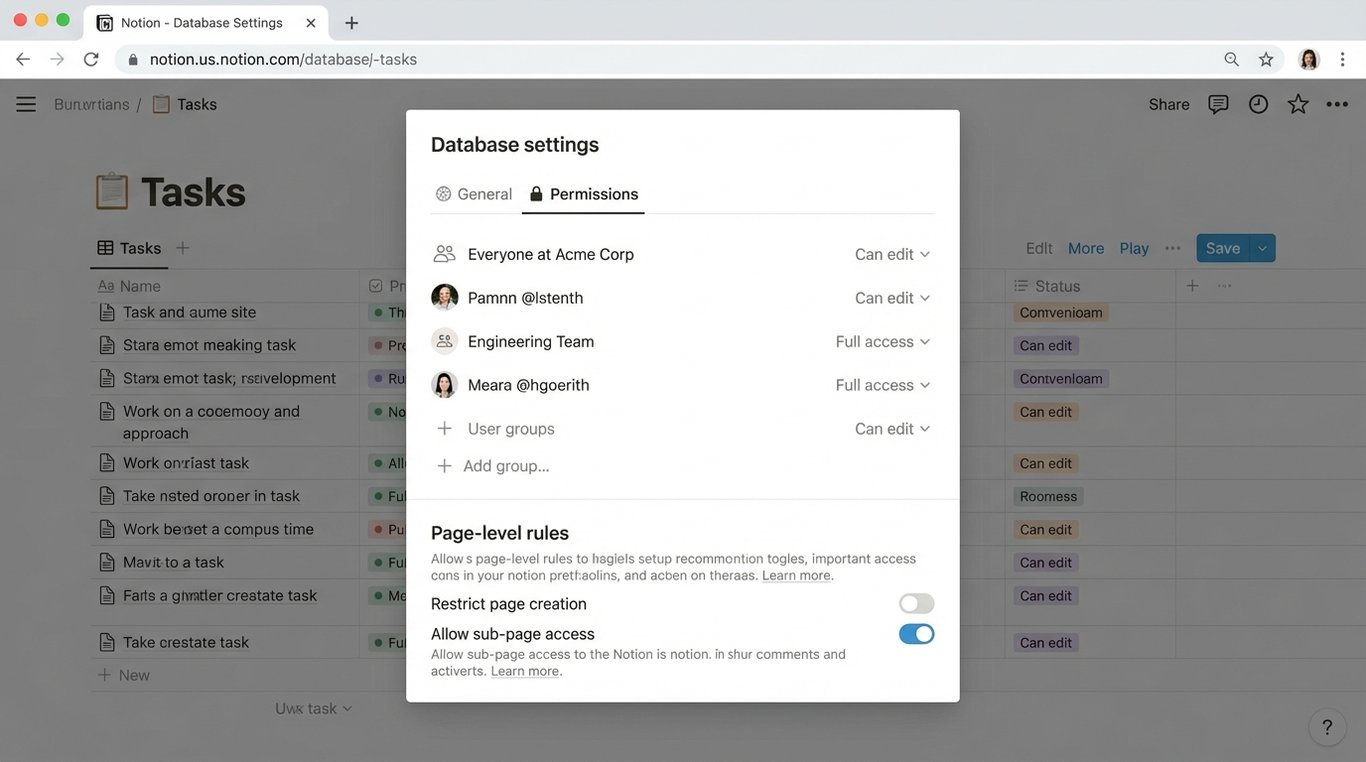Viewport: 1366px width, 762px height.
Task: Open view options dots beside Play
Action: pyautogui.click(x=1173, y=248)
